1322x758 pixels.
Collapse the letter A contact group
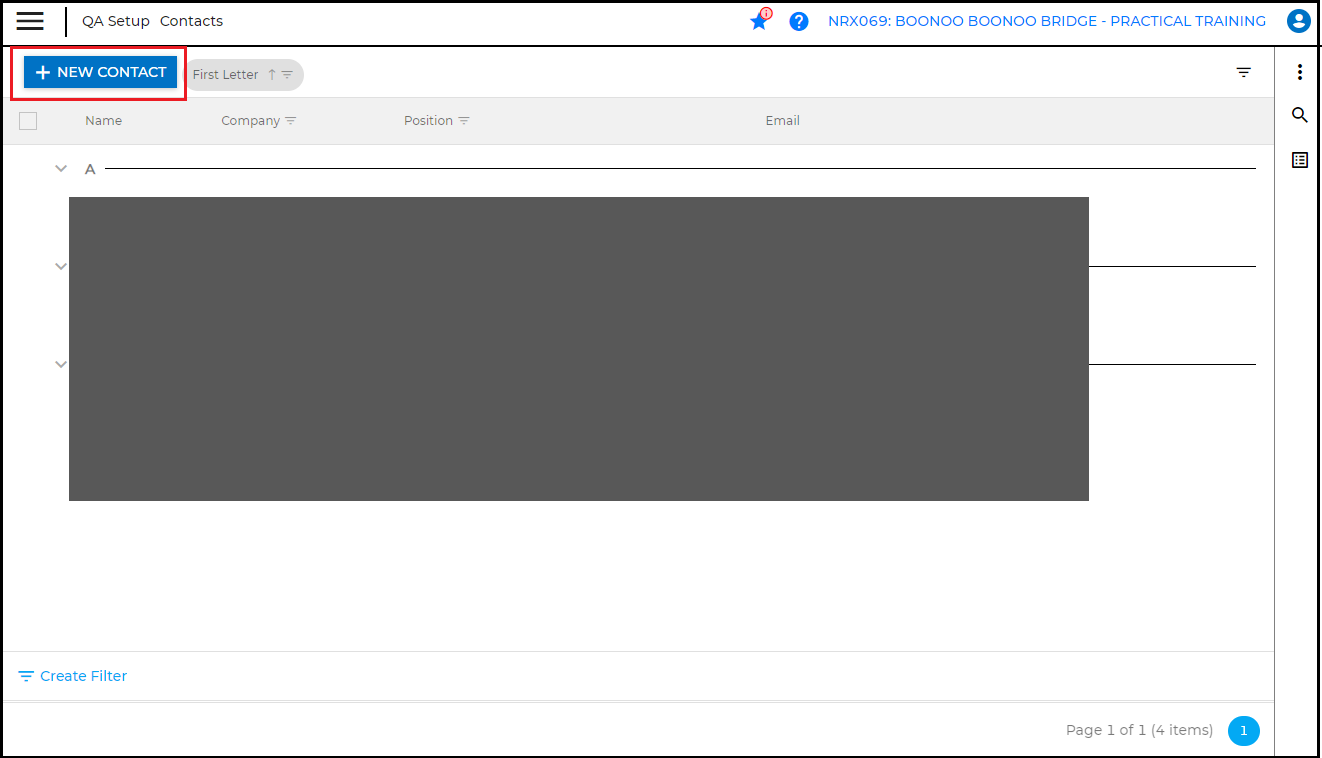[60, 168]
